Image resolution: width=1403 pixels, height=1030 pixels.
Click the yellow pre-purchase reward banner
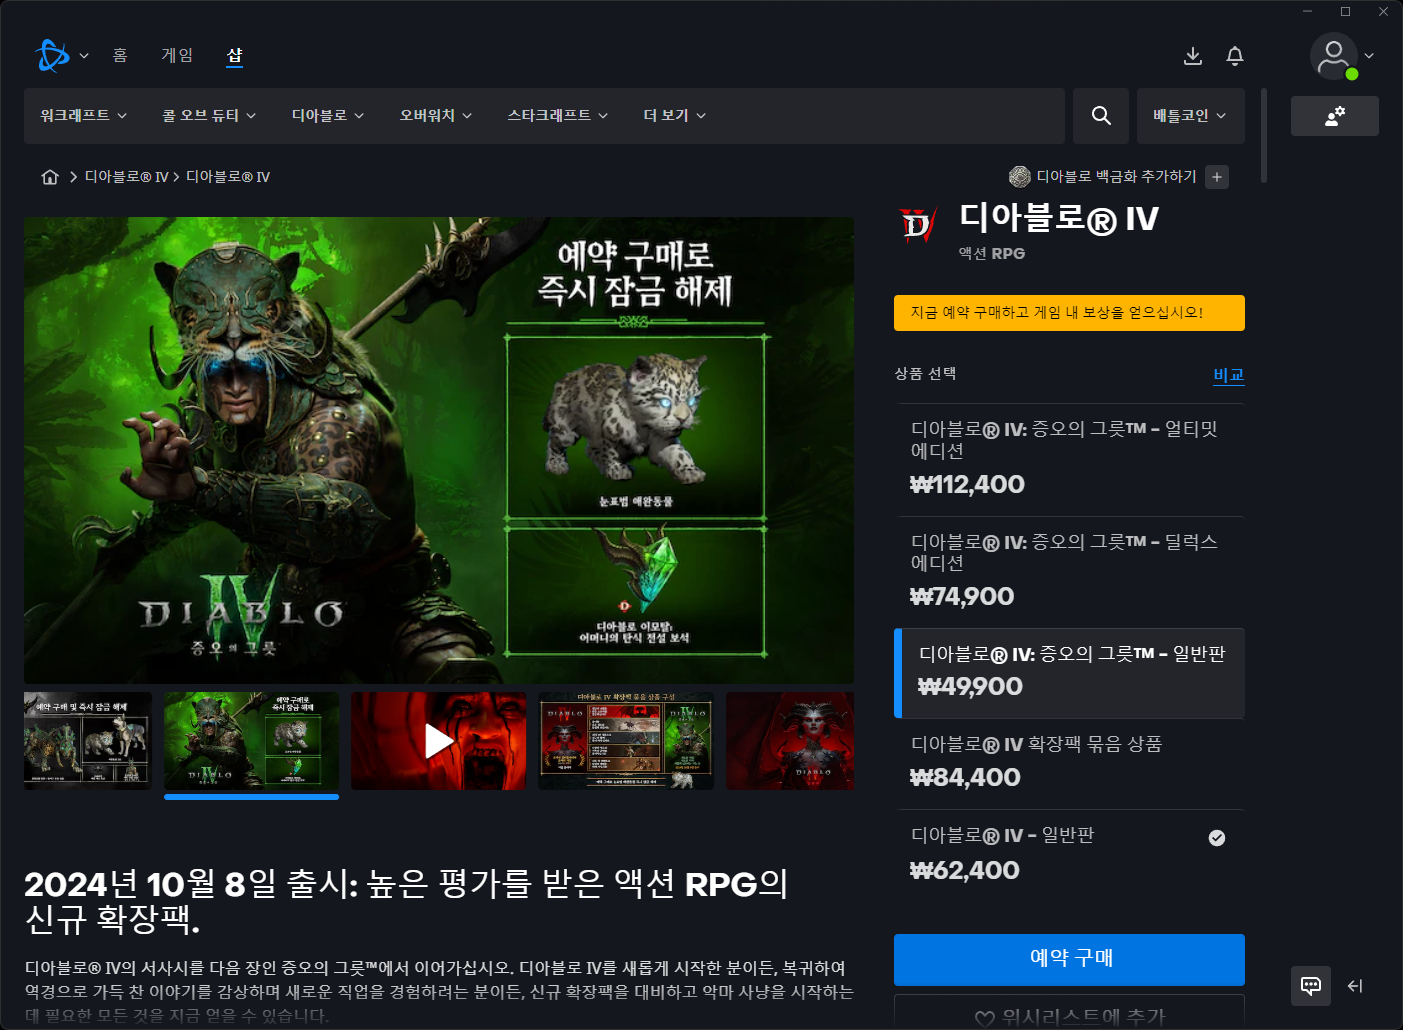pos(1069,313)
